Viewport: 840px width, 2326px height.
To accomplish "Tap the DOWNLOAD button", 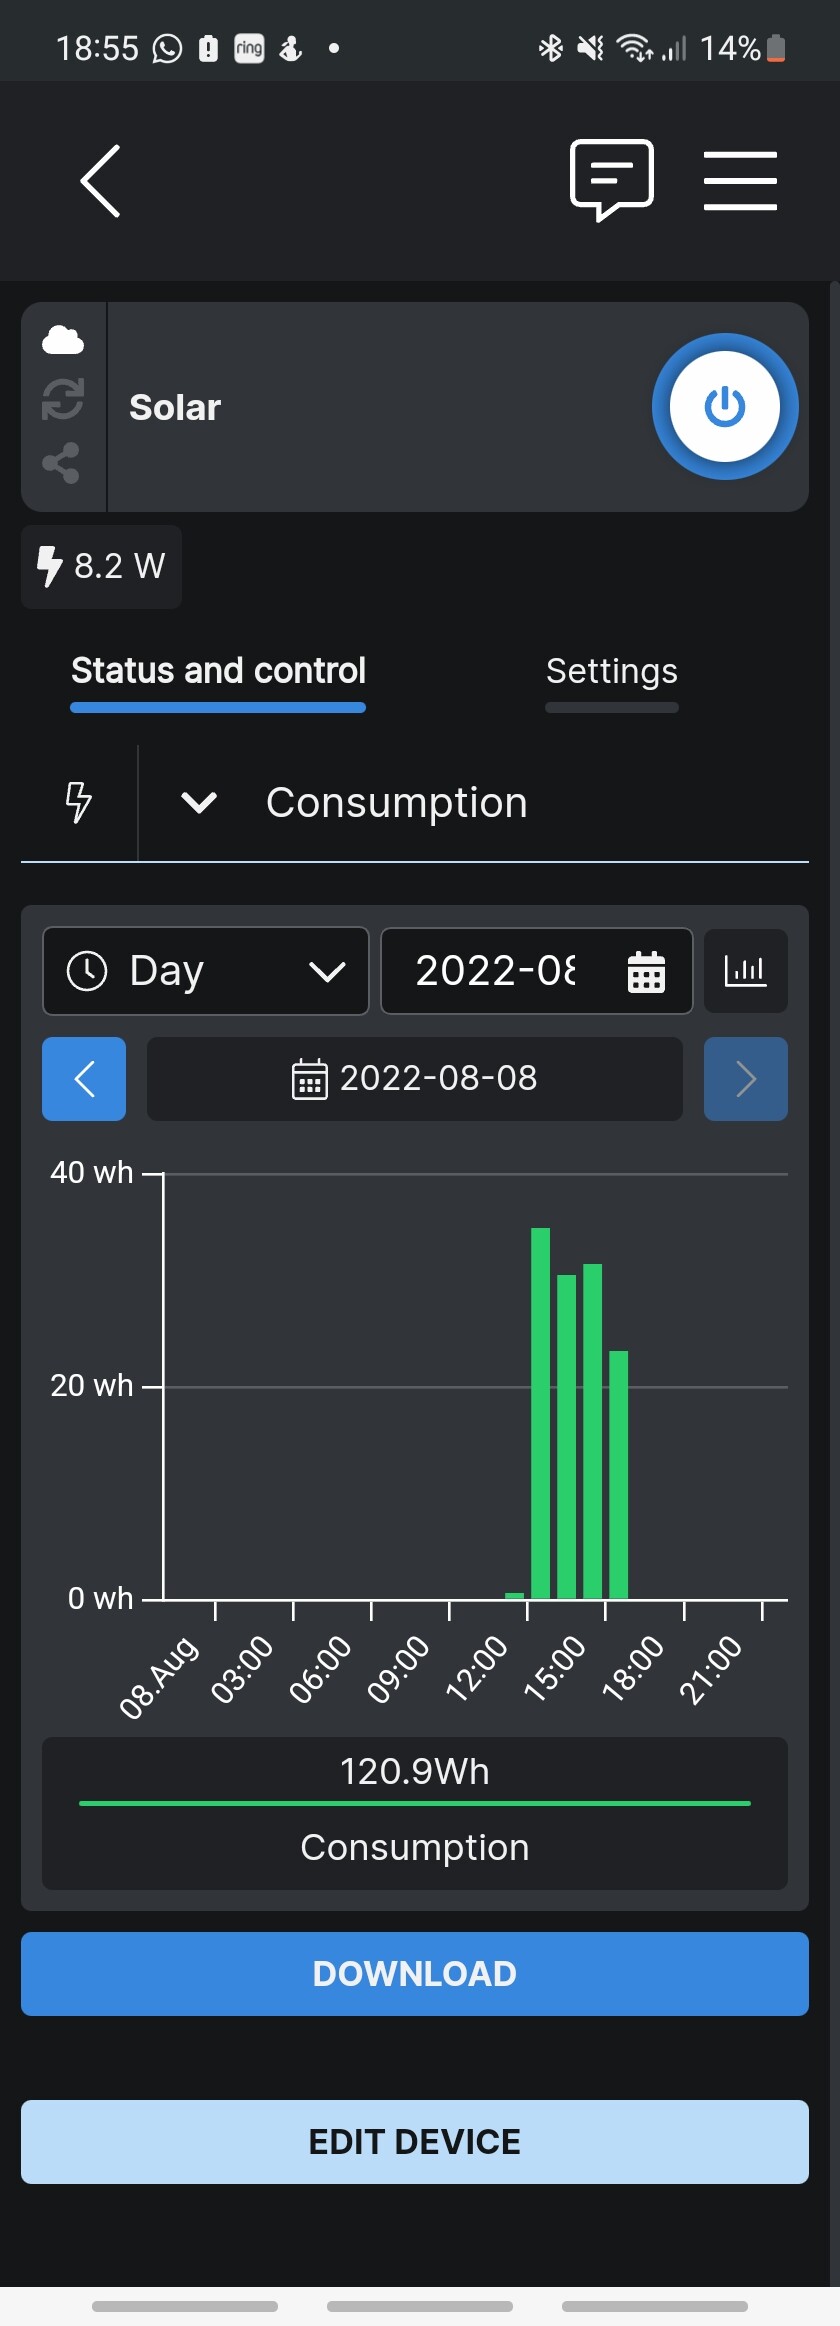I will [415, 1974].
